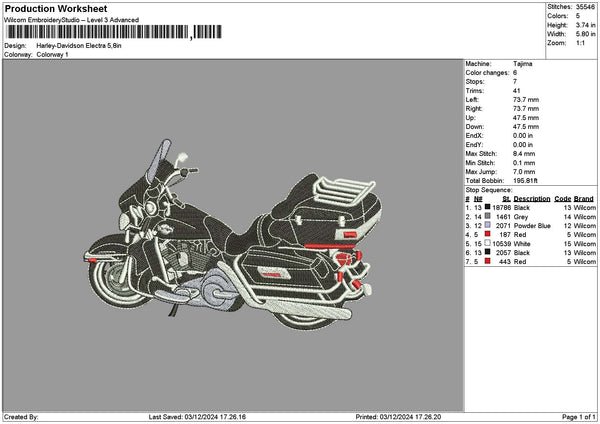Click the powder blue swatch in stop 3
The width and height of the screenshot is (600, 424).
[487, 225]
